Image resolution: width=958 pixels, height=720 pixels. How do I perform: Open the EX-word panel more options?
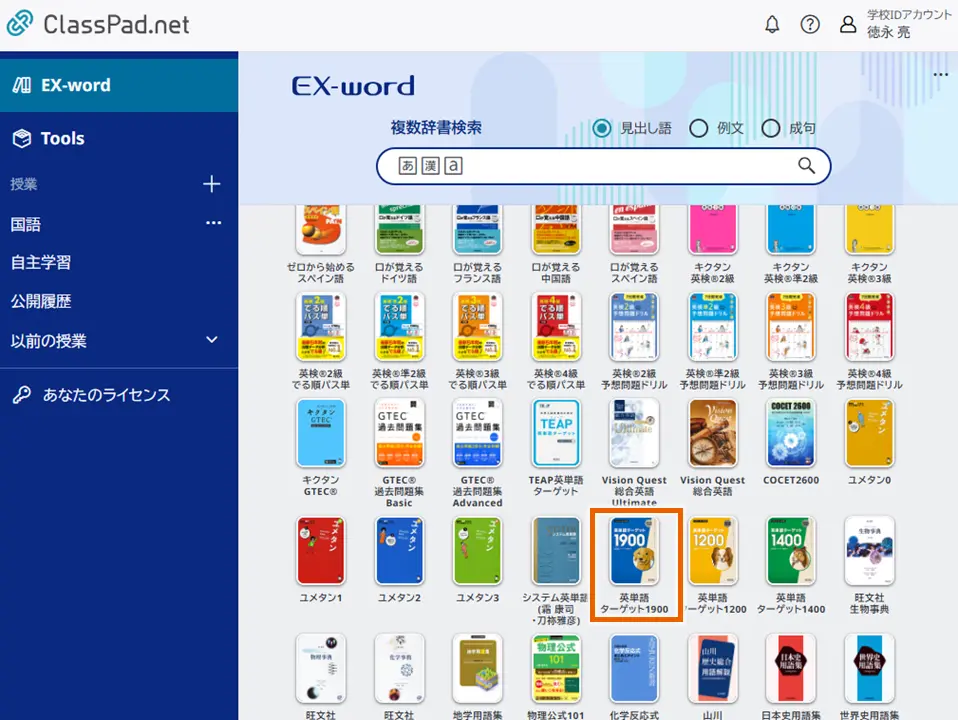pos(940,75)
